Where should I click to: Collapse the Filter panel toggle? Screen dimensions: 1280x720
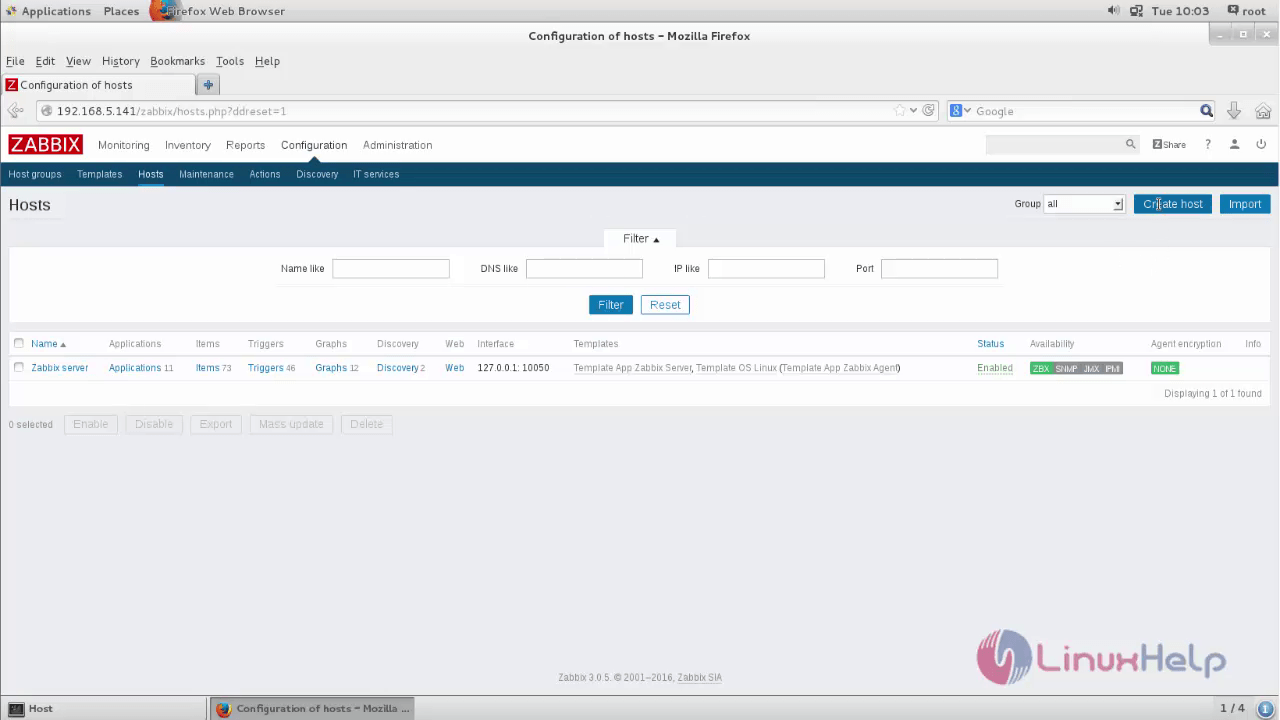pos(641,238)
